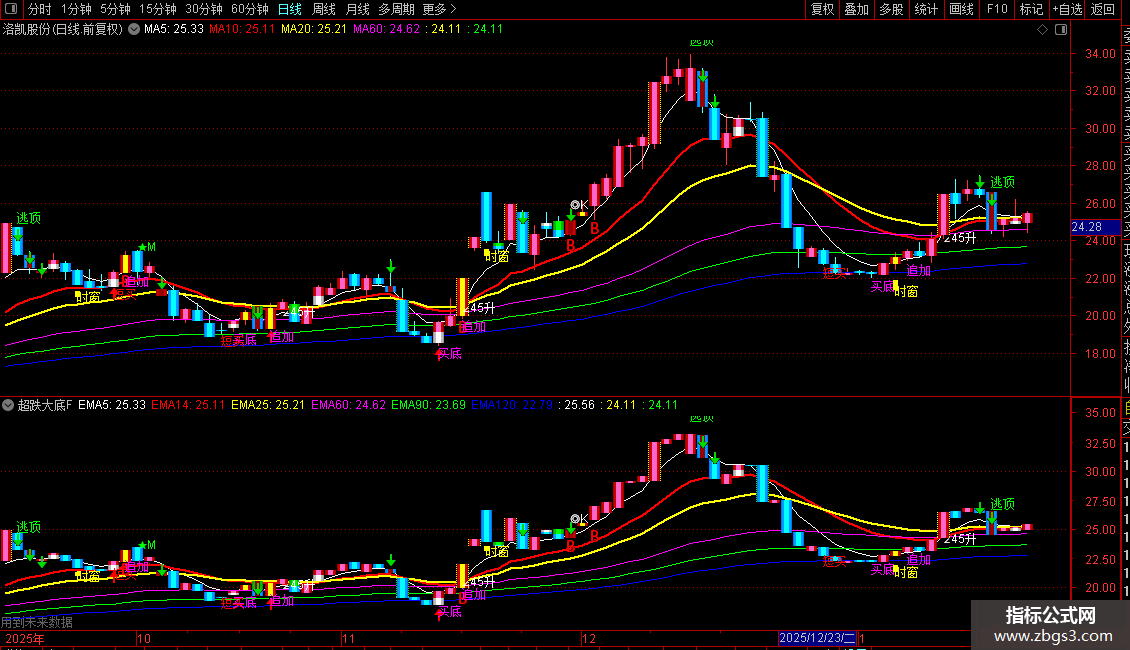
Task: Open the 多周期 multi-period view
Action: (396, 9)
